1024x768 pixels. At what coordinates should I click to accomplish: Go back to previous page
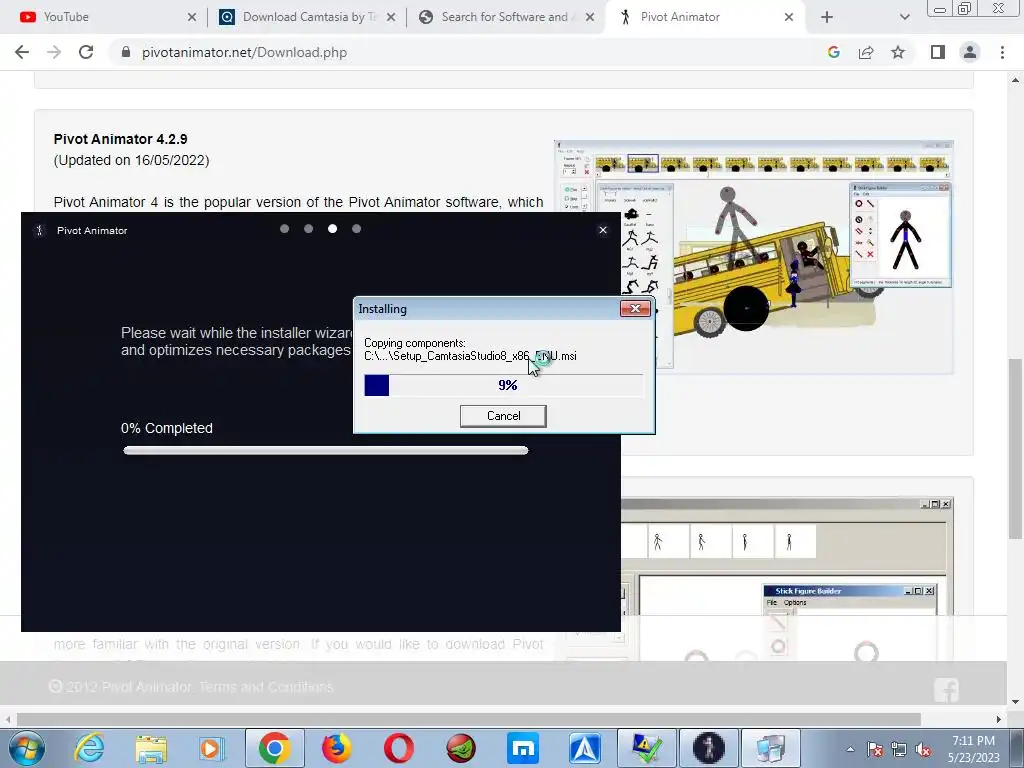(x=22, y=52)
